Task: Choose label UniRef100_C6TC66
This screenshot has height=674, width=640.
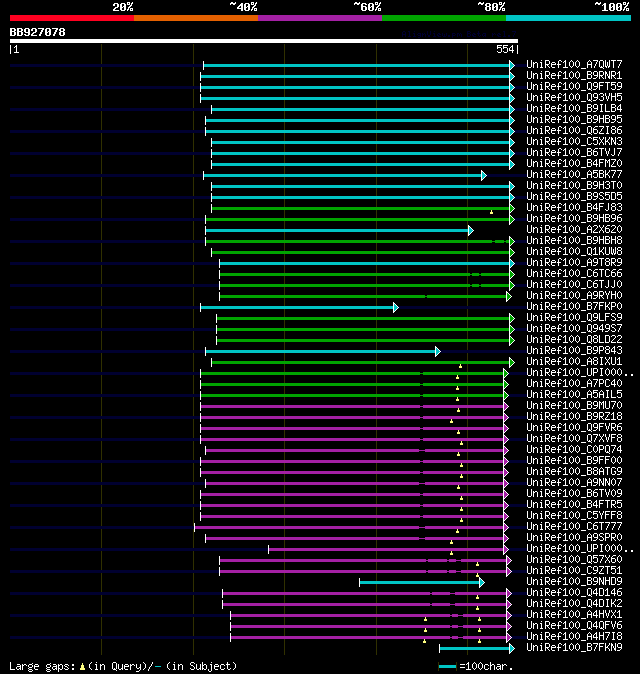Action: tap(574, 273)
